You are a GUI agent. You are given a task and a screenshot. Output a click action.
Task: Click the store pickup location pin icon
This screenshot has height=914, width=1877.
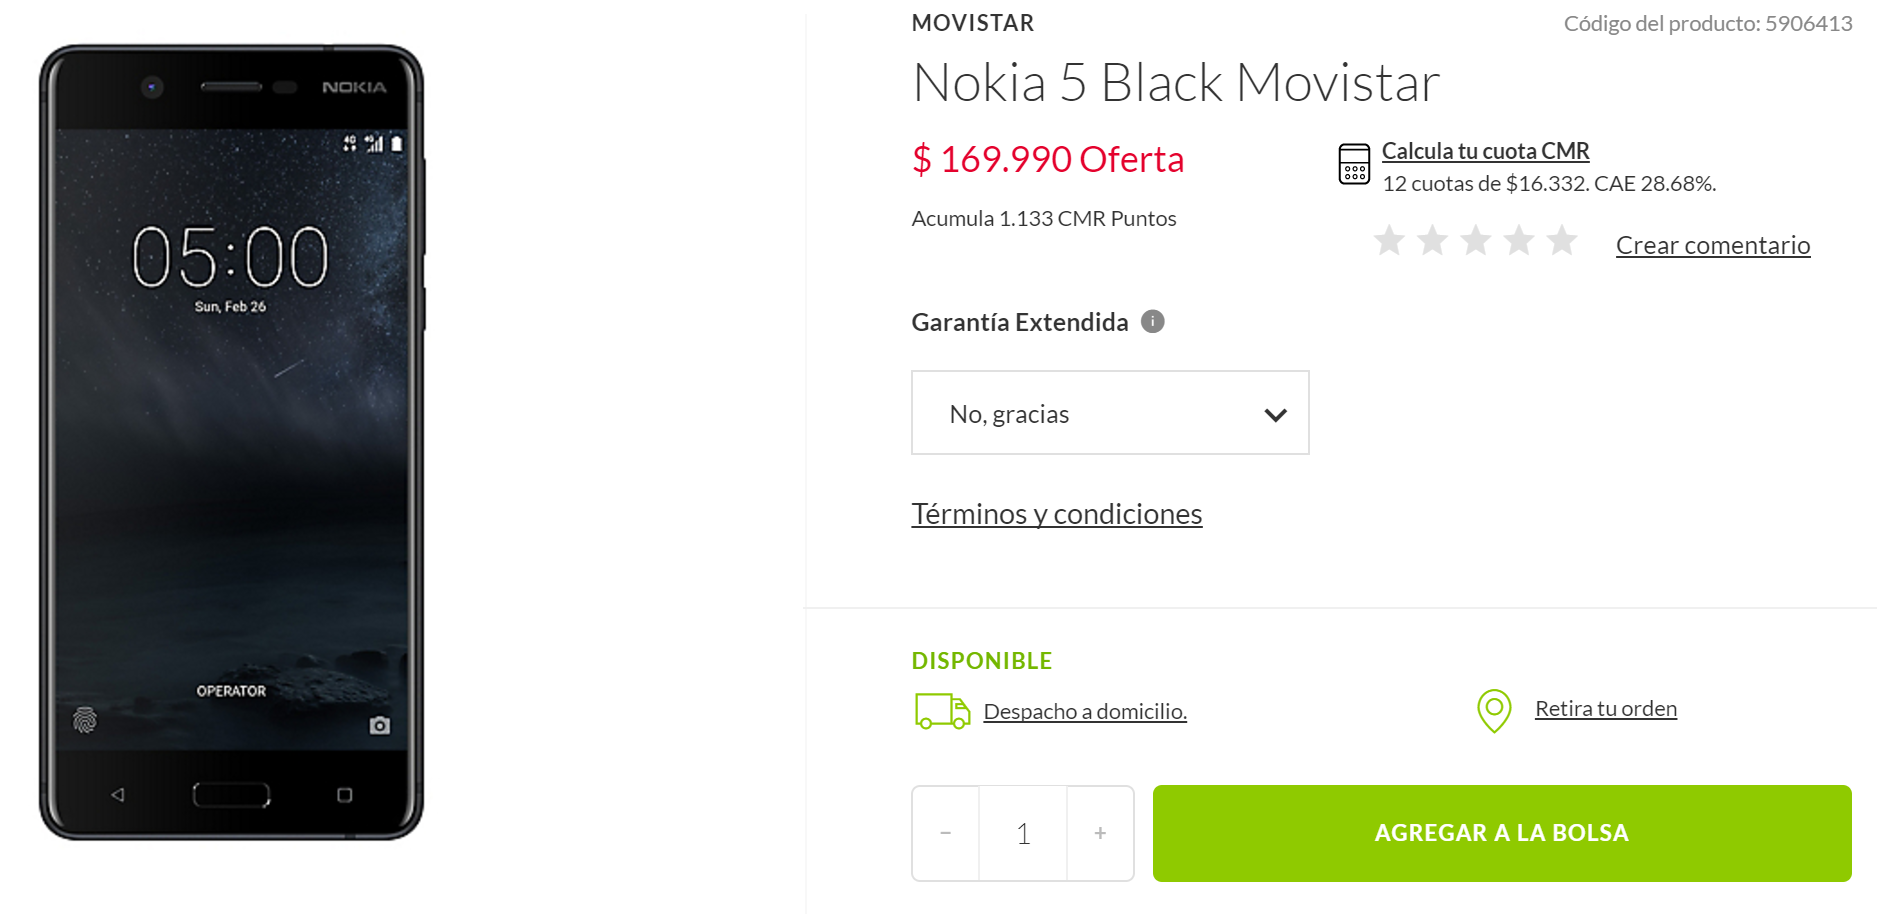(1494, 710)
